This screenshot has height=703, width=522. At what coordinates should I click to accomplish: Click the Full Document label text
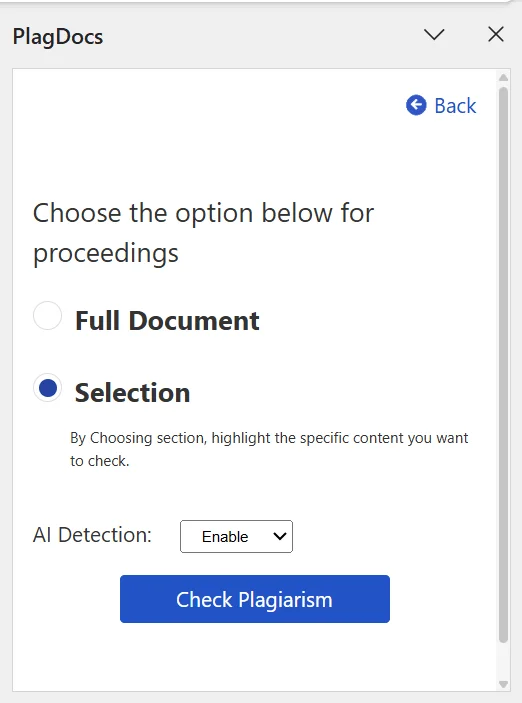(x=167, y=321)
